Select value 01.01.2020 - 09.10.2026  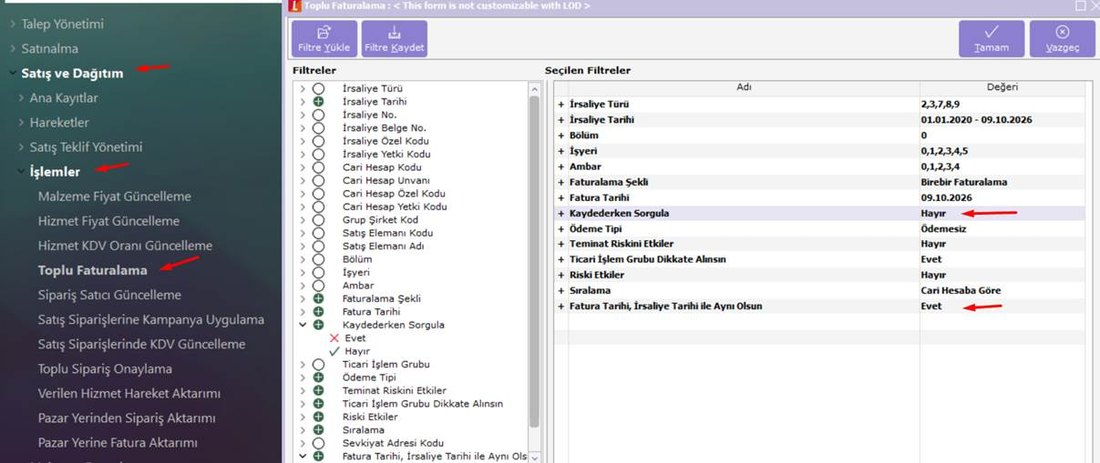(x=977, y=120)
